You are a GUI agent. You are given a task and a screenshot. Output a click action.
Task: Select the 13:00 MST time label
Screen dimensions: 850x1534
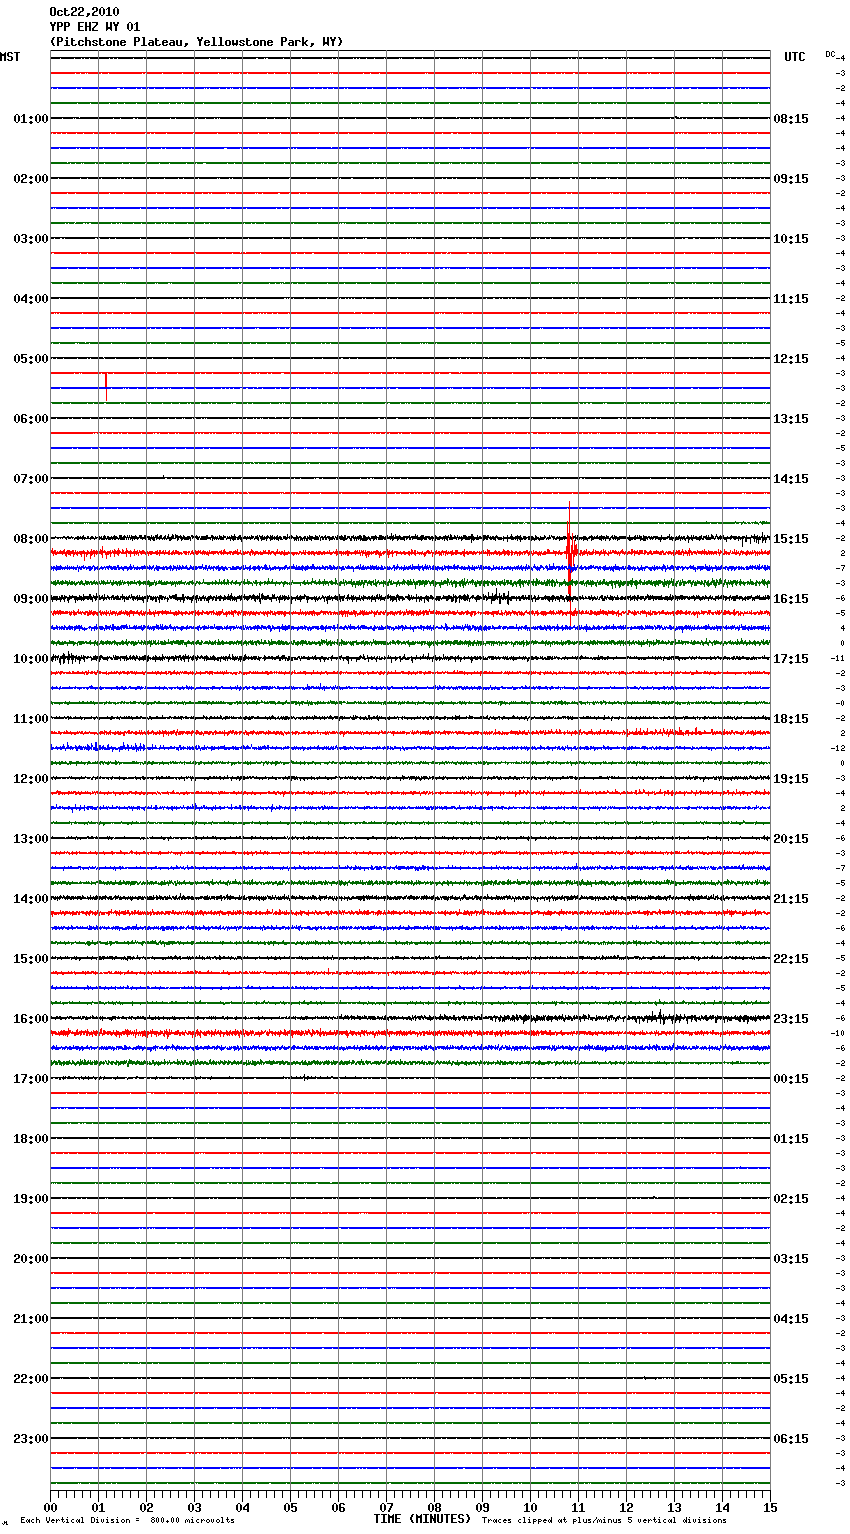click(x=31, y=839)
